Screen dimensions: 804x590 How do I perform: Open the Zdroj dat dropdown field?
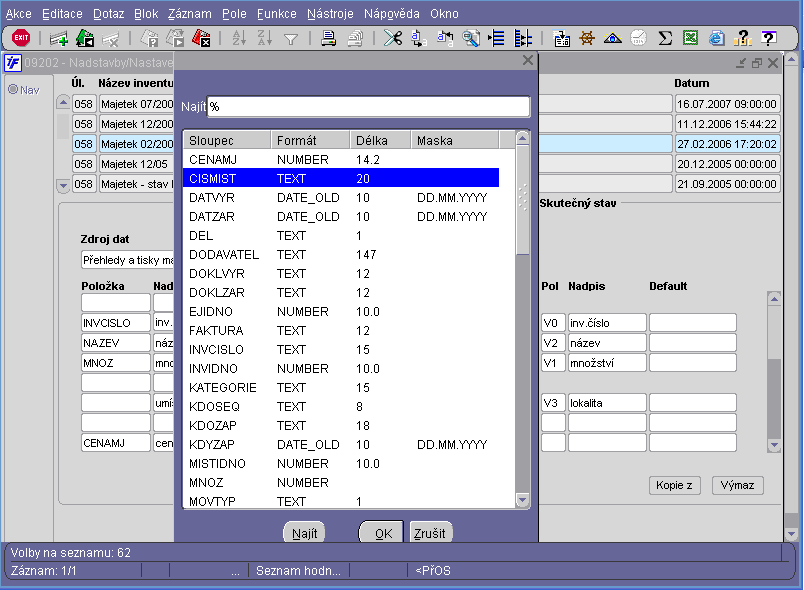[128, 260]
